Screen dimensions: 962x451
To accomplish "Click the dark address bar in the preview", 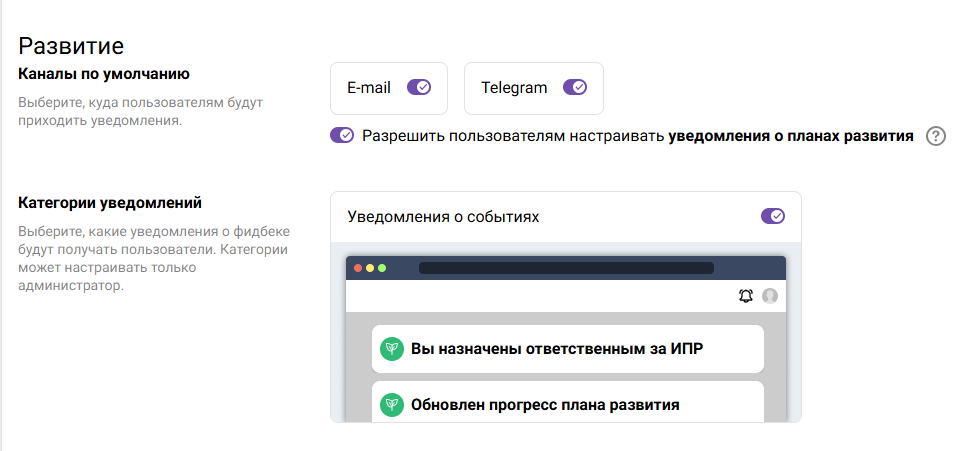I will pos(566,268).
